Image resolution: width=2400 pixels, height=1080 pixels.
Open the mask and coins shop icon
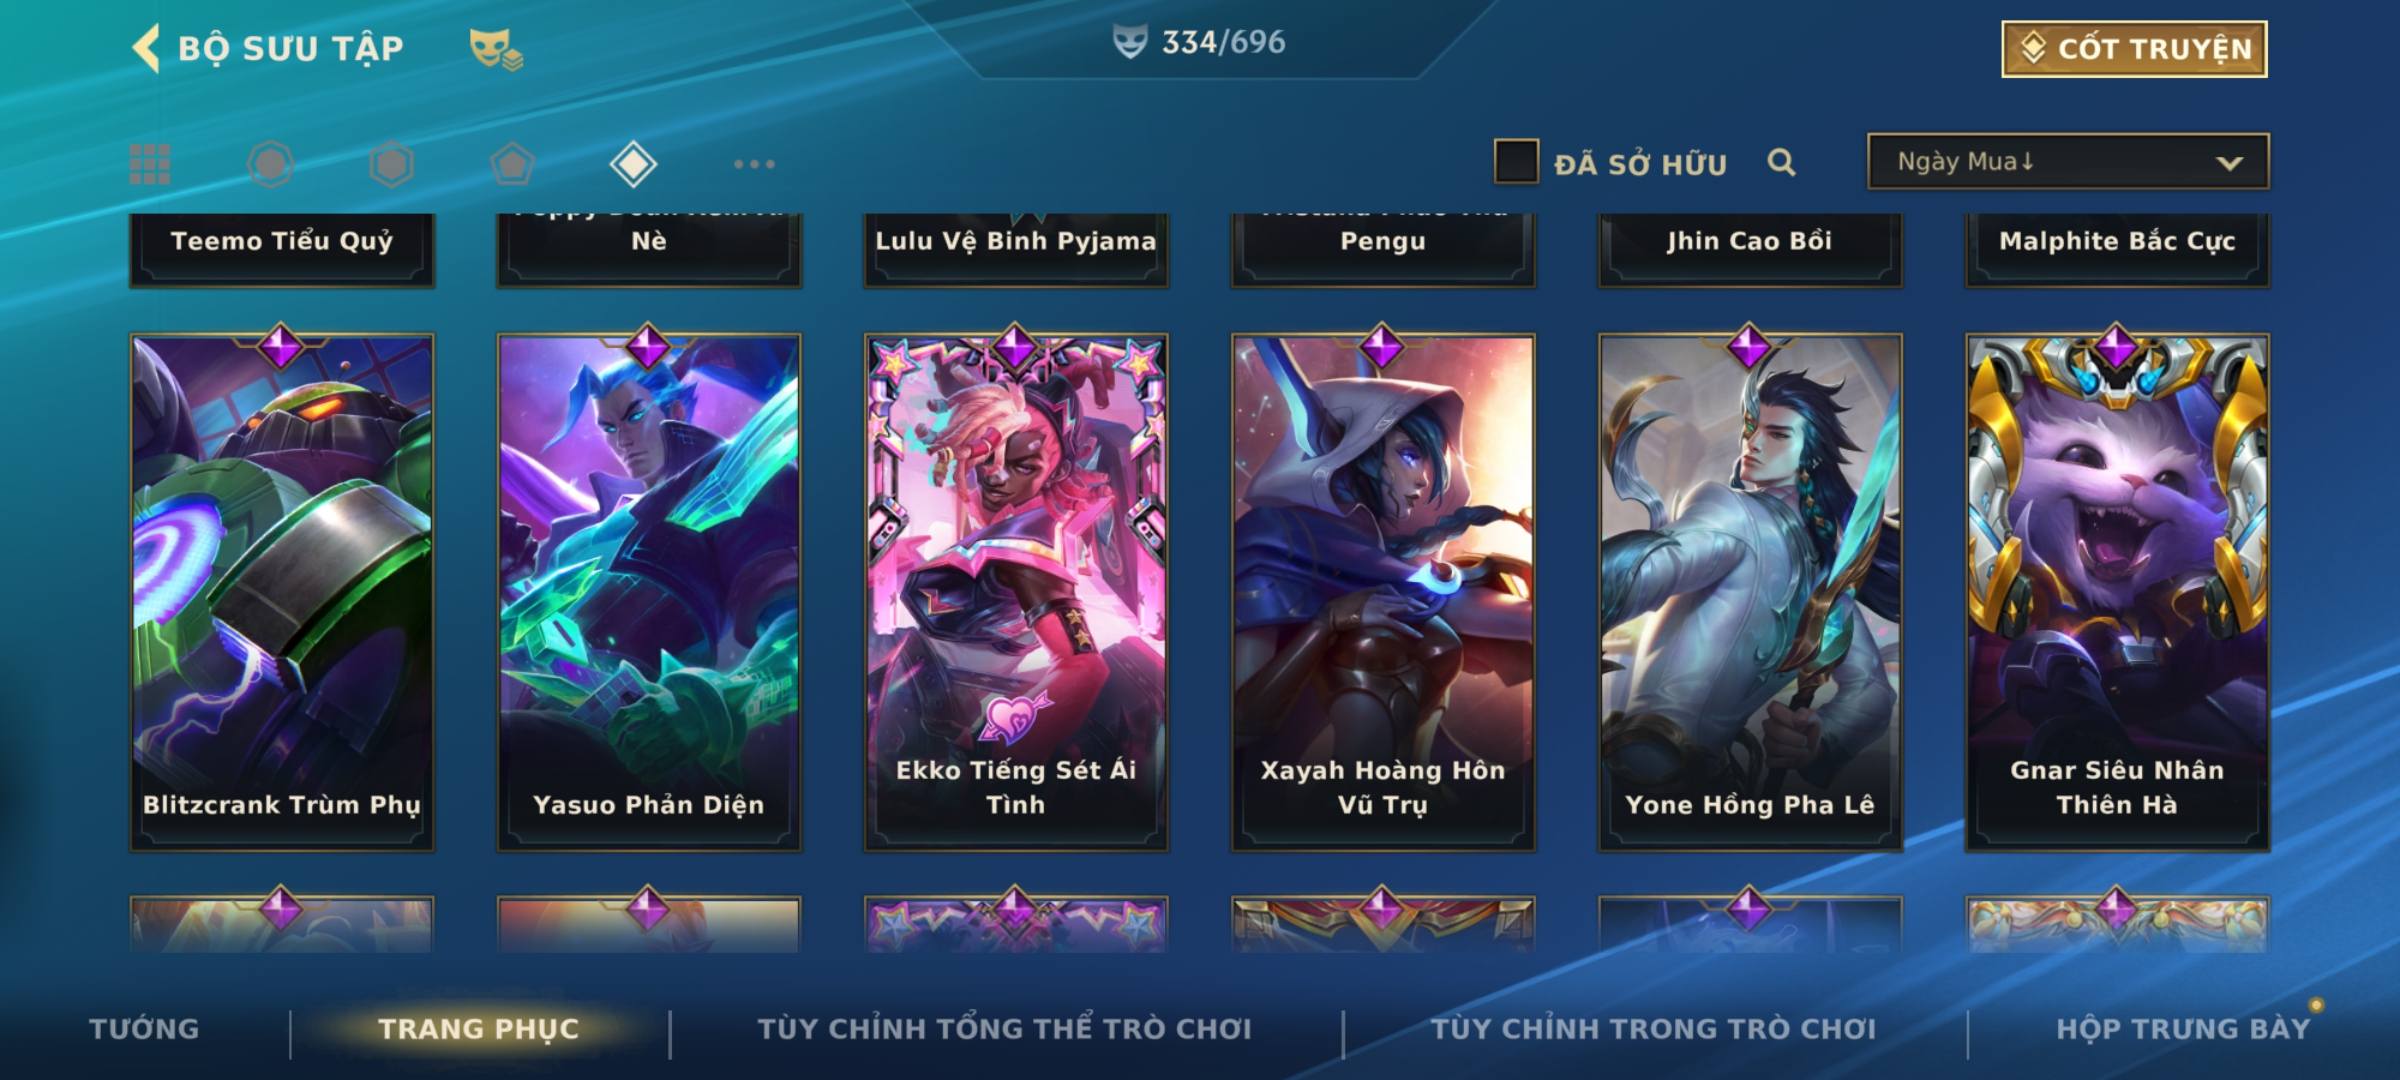[x=496, y=49]
